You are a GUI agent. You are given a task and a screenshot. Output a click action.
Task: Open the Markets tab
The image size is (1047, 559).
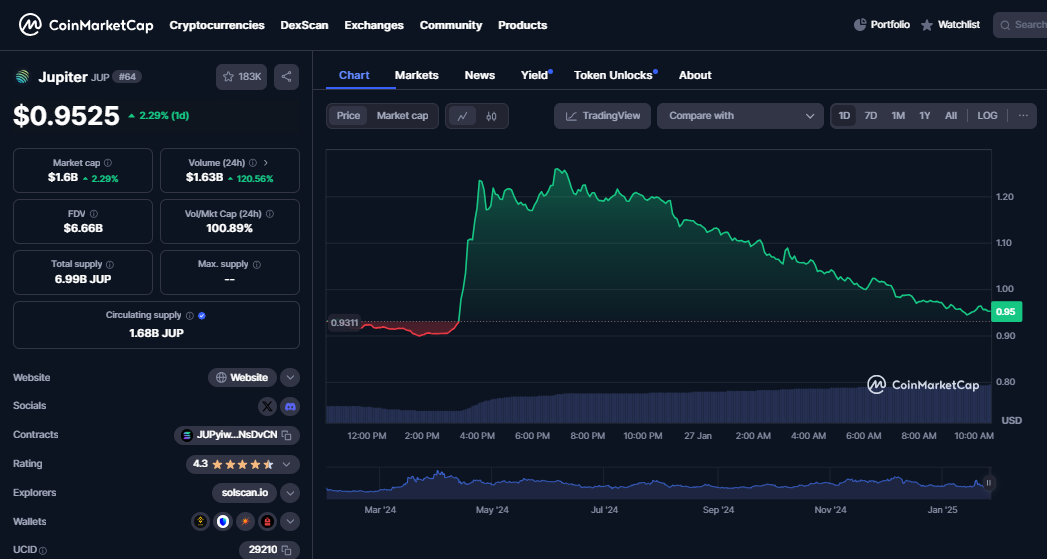417,75
